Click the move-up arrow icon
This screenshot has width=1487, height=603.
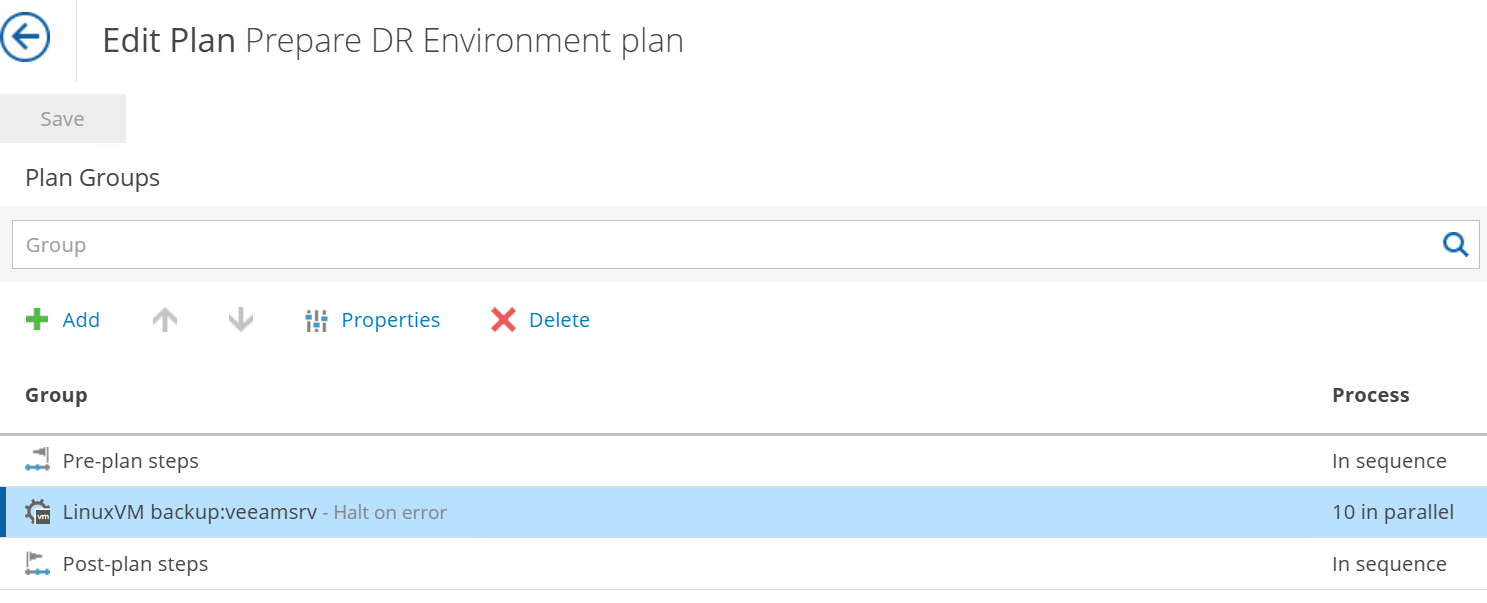164,319
